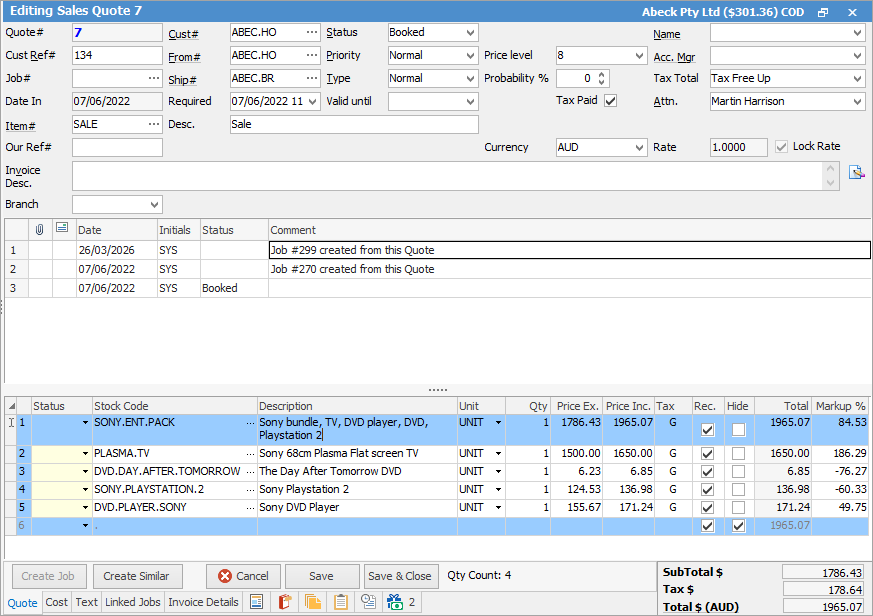Click the Create Similar button
Viewport: 873px width, 616px height.
[x=137, y=576]
